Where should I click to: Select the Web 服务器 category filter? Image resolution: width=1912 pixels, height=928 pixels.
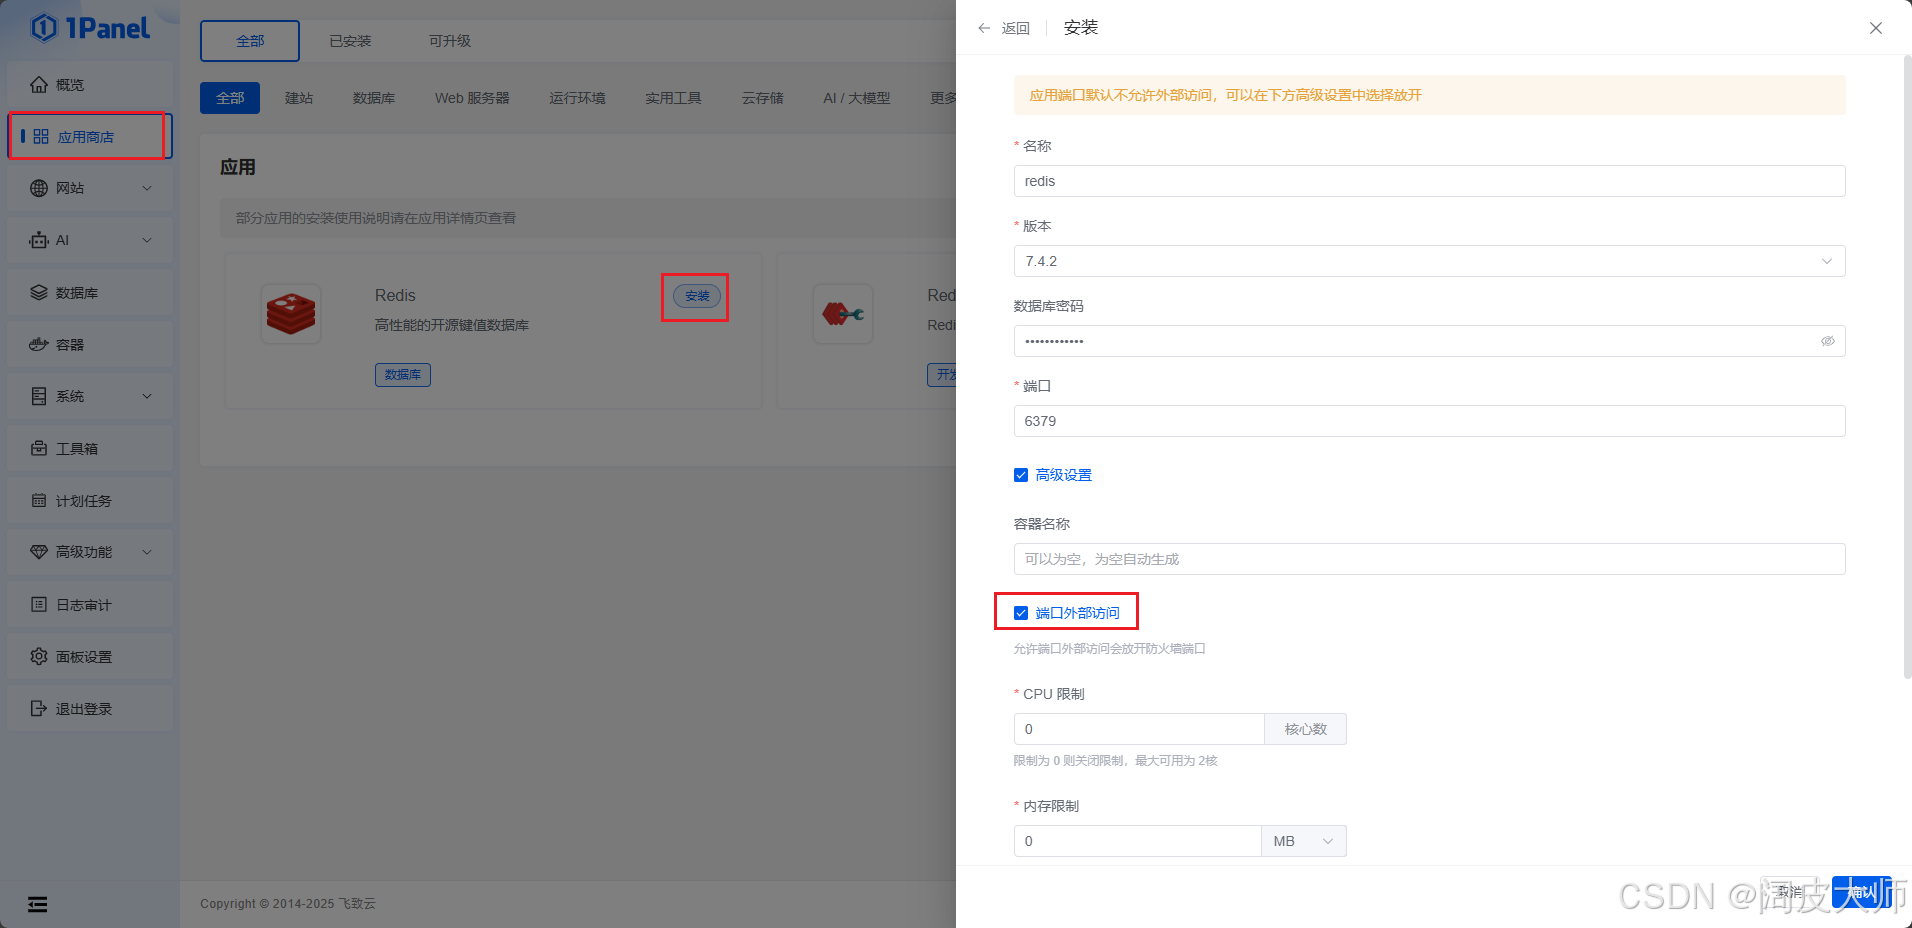pos(472,98)
